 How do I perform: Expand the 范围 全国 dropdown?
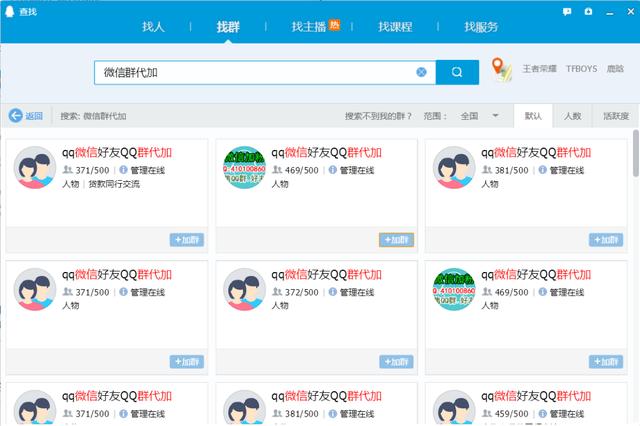[495, 116]
